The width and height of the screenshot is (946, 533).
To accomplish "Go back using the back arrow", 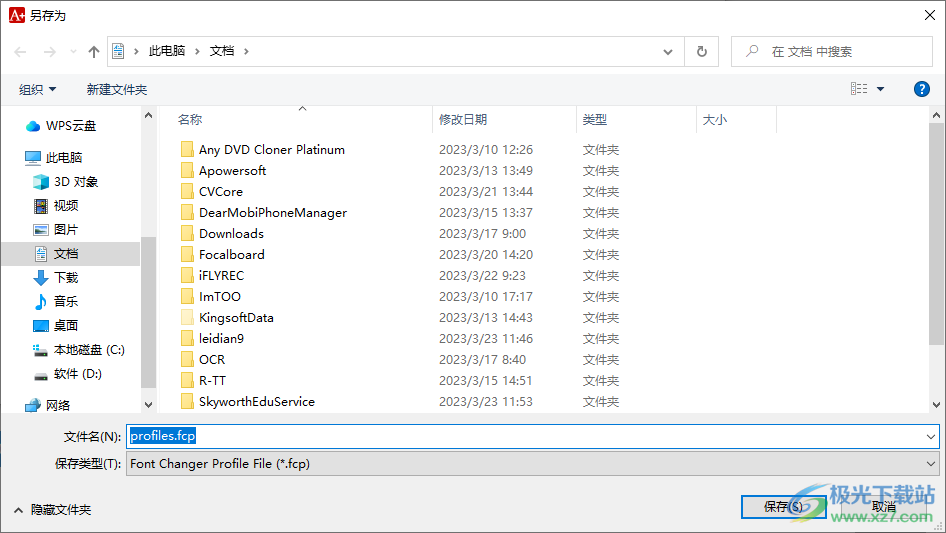I will pyautogui.click(x=21, y=52).
